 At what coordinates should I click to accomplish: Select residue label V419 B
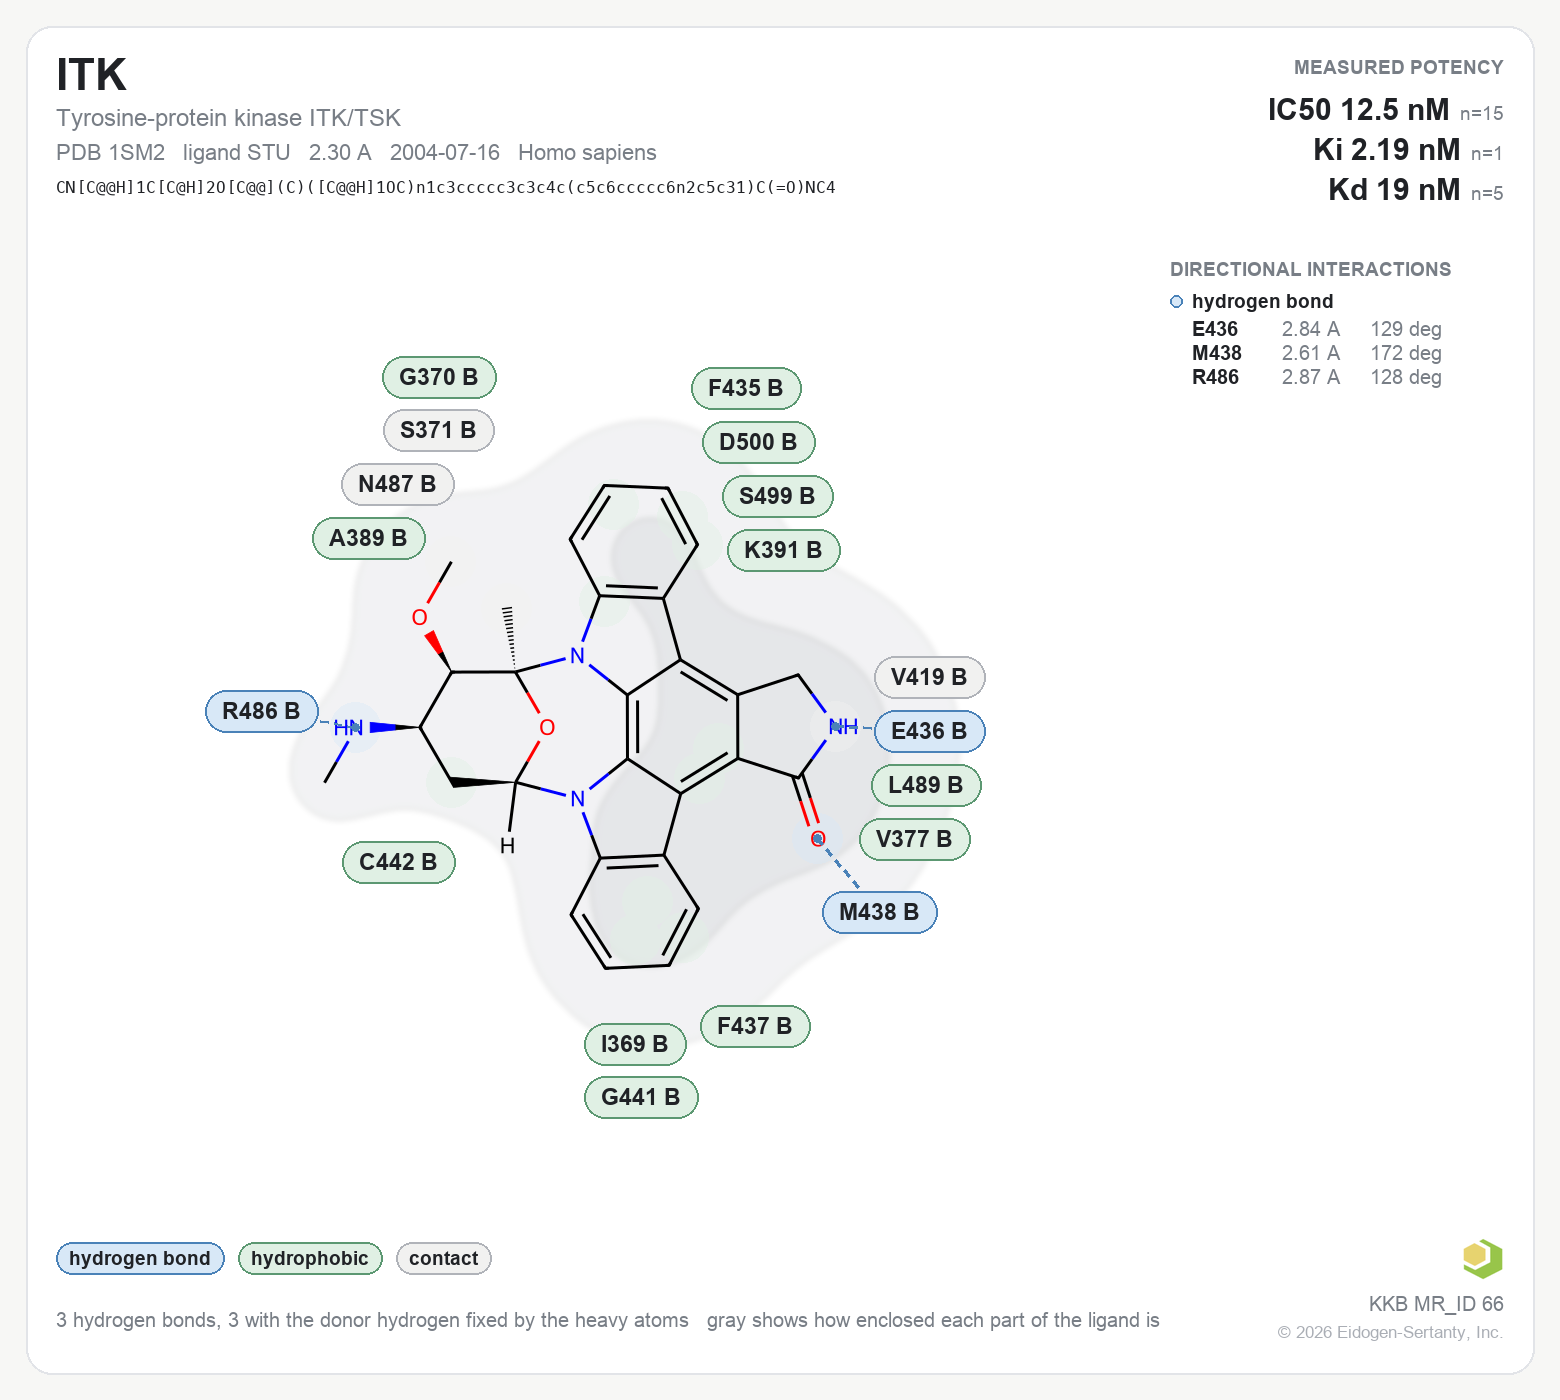tap(929, 677)
